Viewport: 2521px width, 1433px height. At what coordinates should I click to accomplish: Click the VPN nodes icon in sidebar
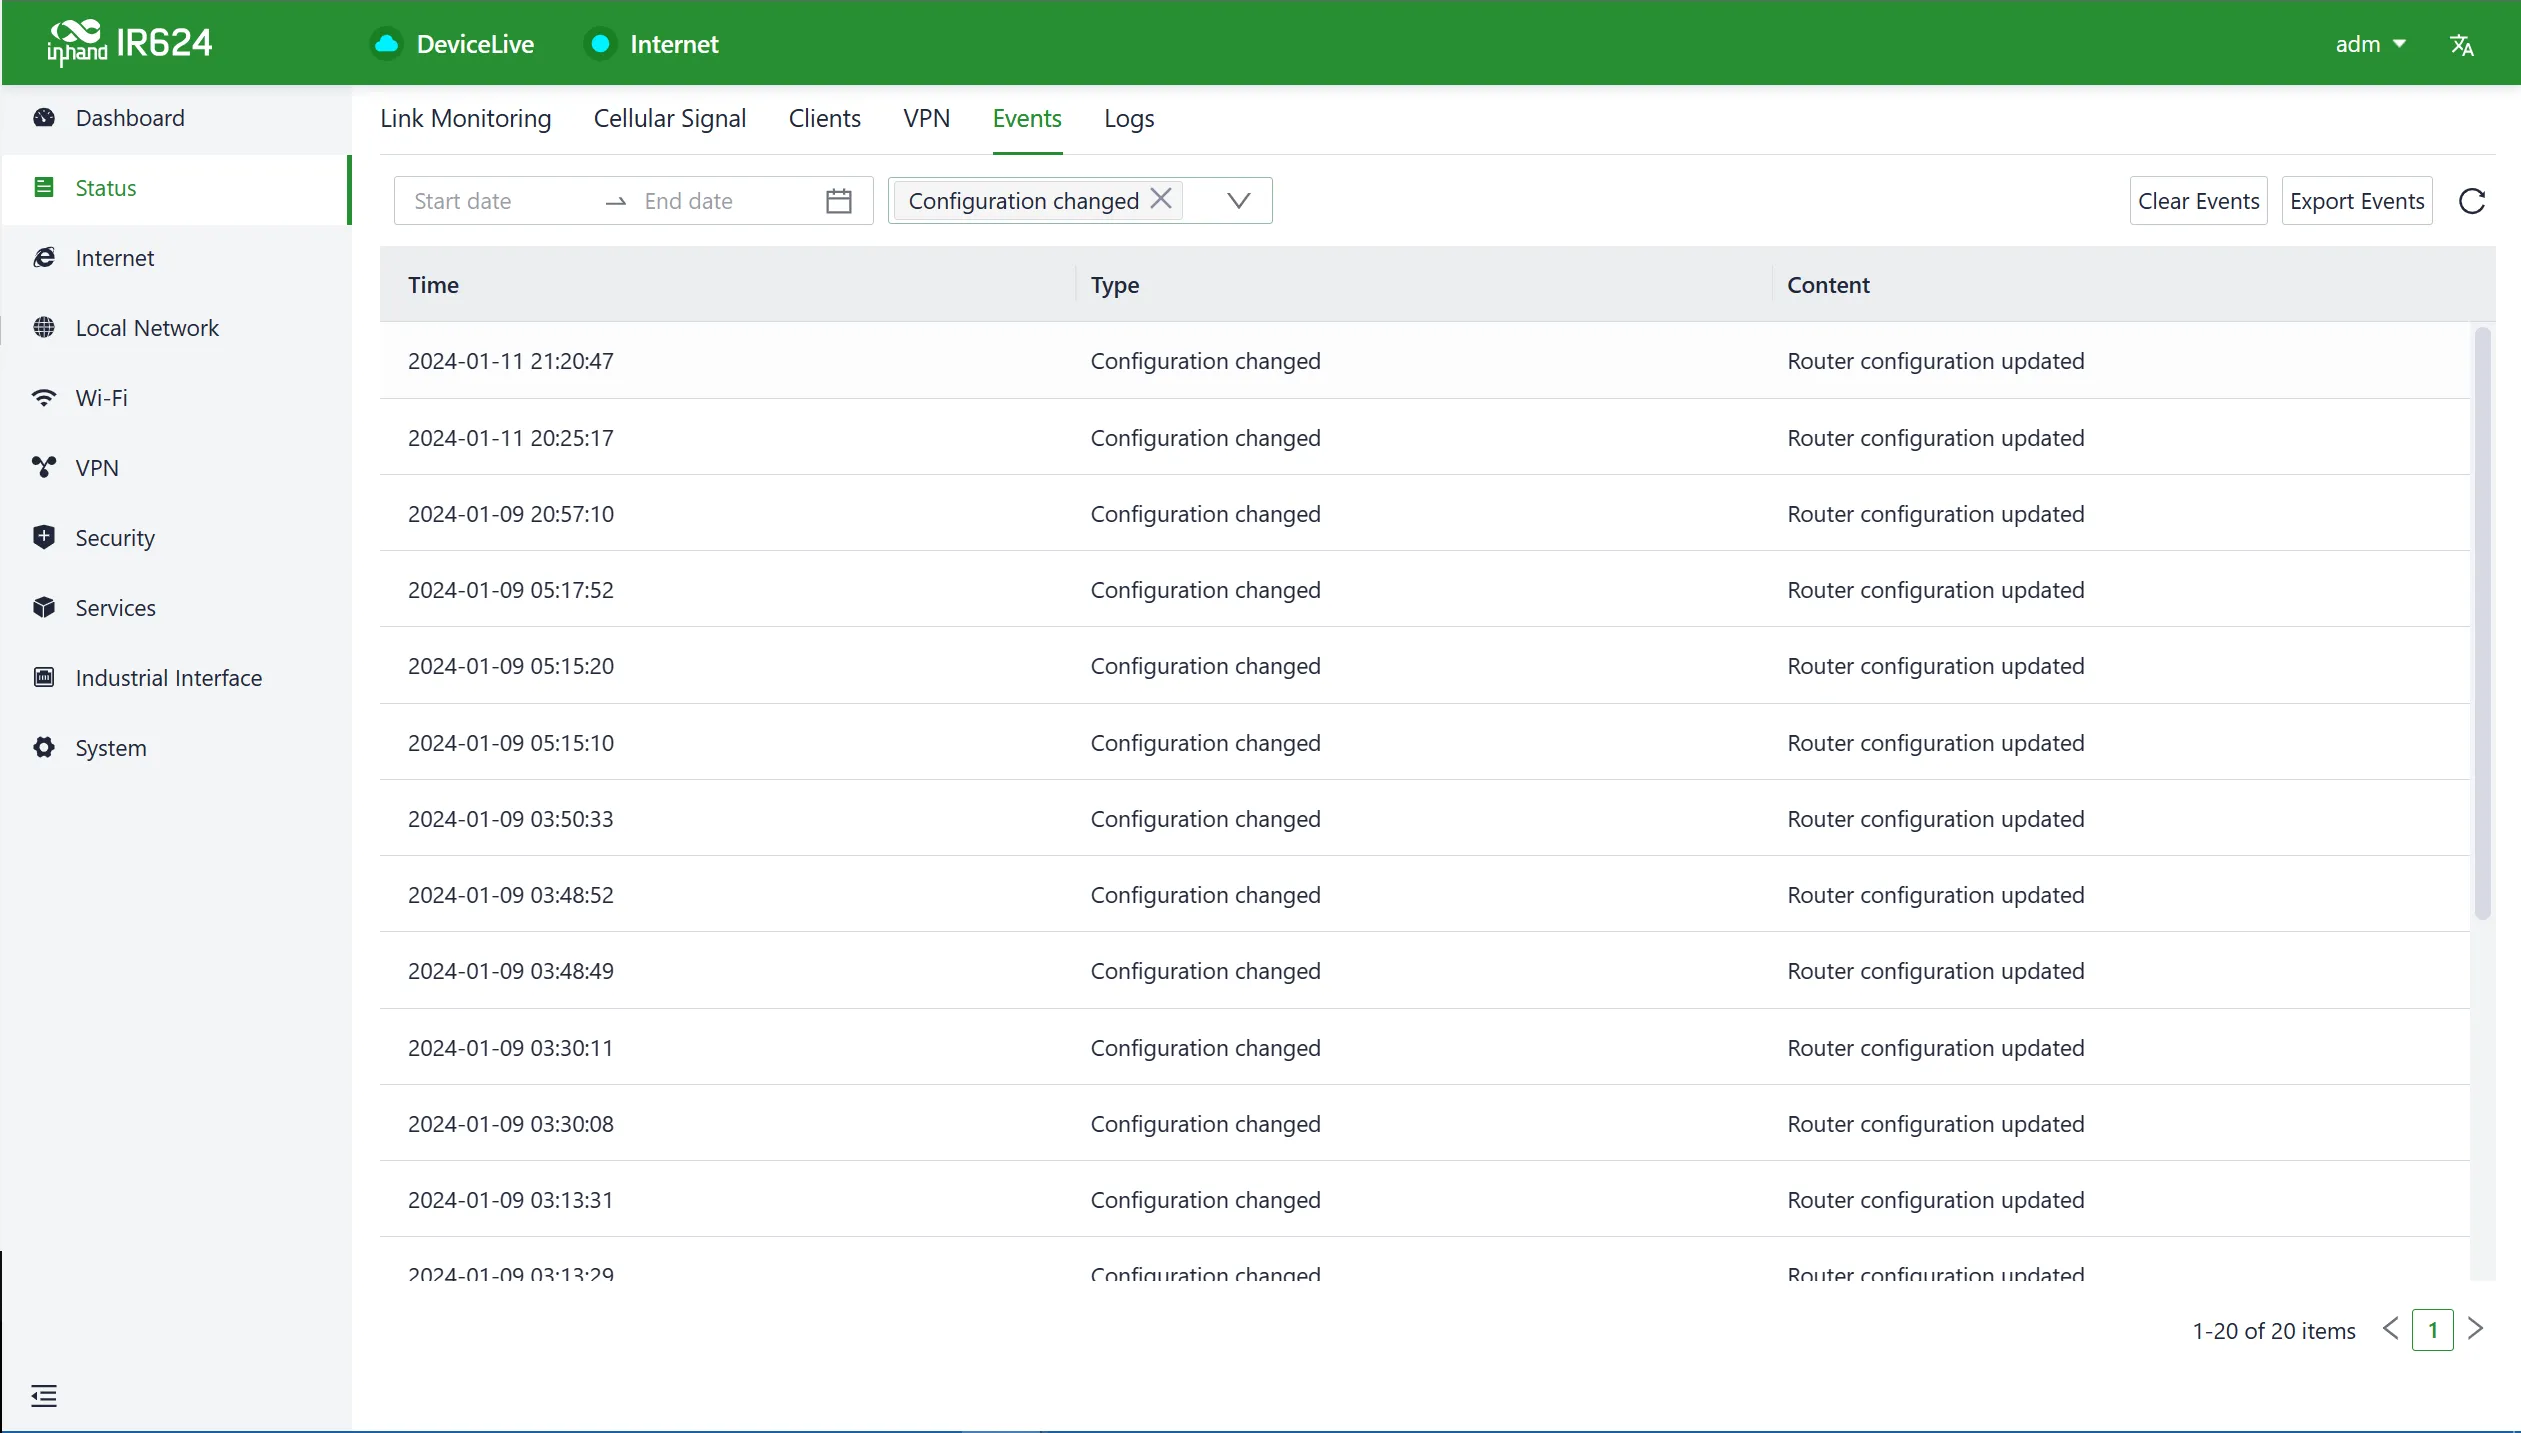tap(44, 468)
